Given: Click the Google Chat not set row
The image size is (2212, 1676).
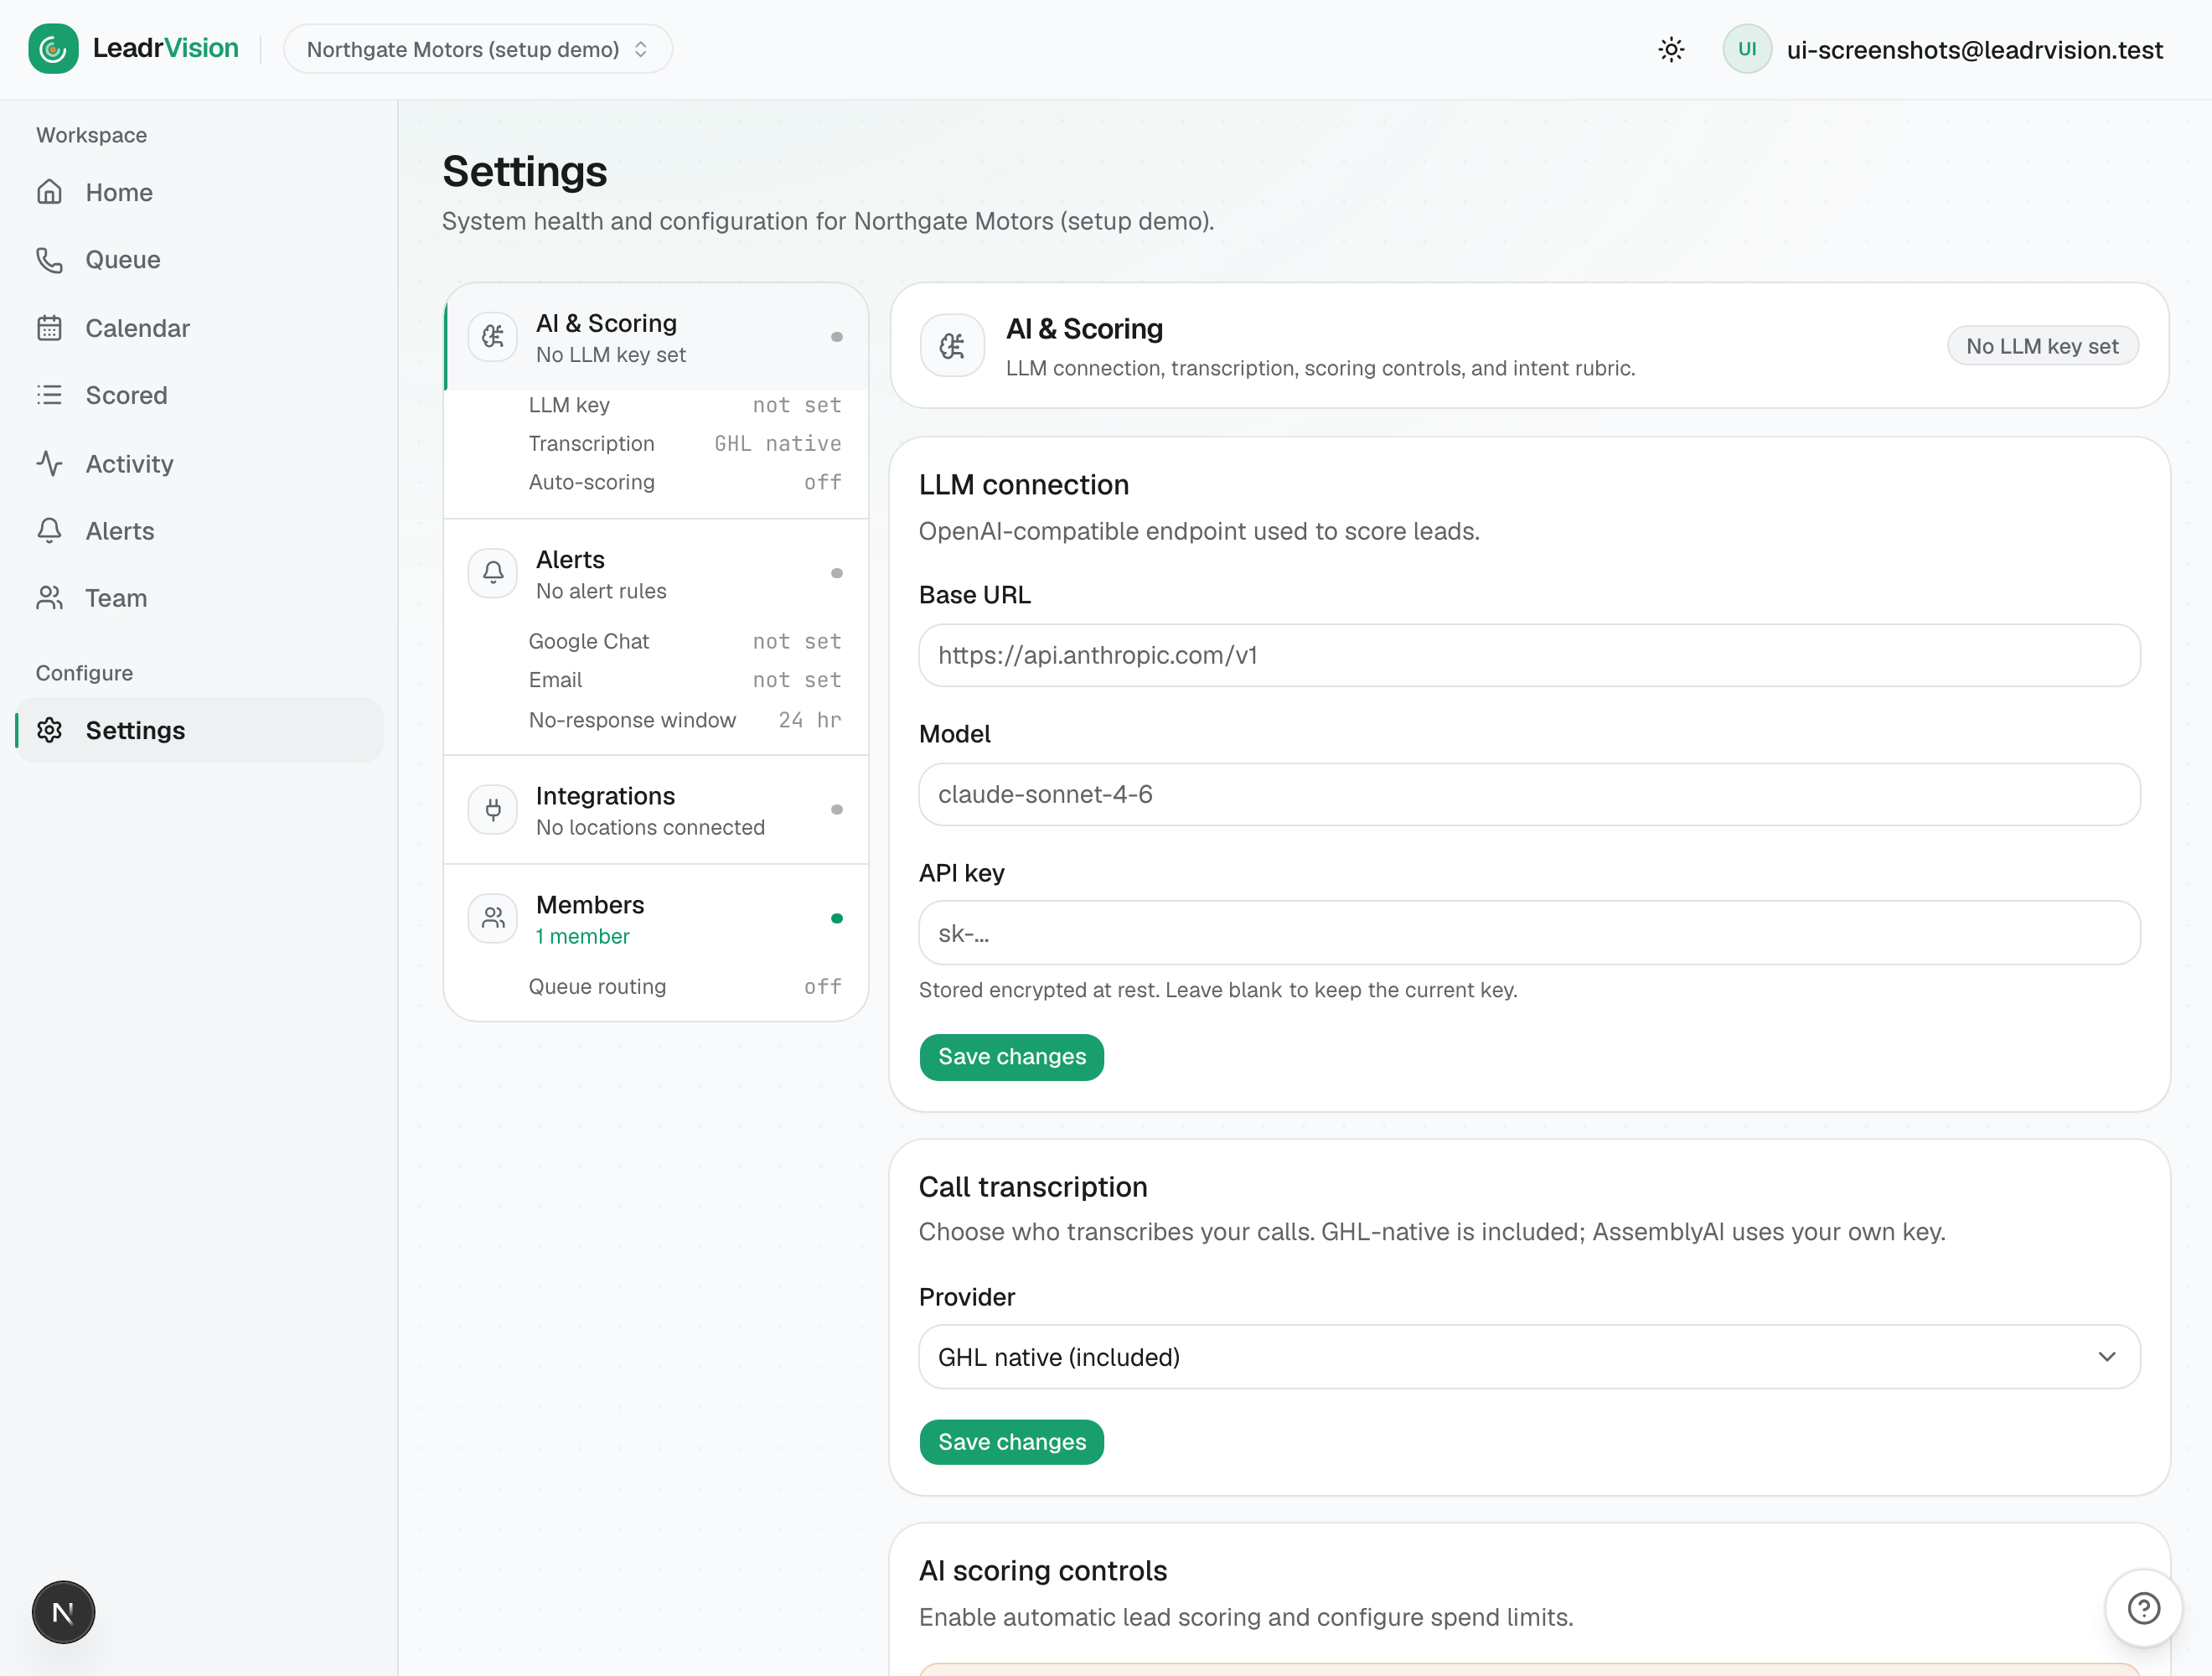Looking at the screenshot, I should pos(685,641).
